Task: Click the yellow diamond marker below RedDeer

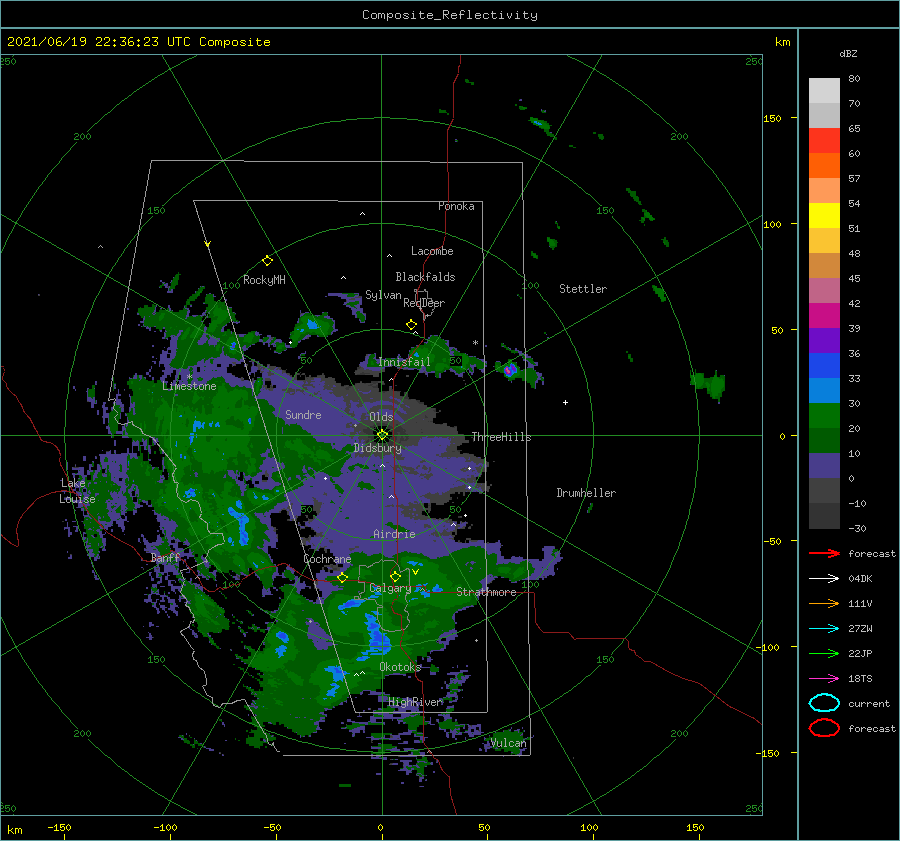Action: pyautogui.click(x=411, y=325)
